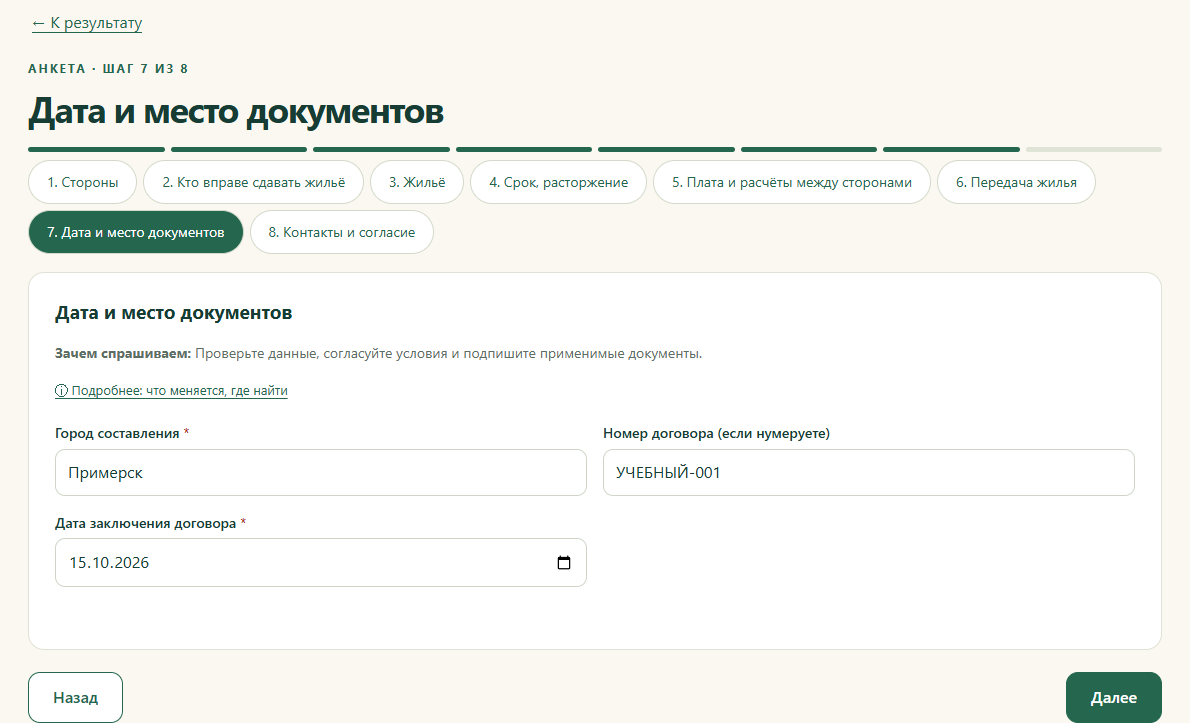Screen dimensions: 1190x723
Task: Switch to step '3. Жильё'
Action: [x=417, y=182]
